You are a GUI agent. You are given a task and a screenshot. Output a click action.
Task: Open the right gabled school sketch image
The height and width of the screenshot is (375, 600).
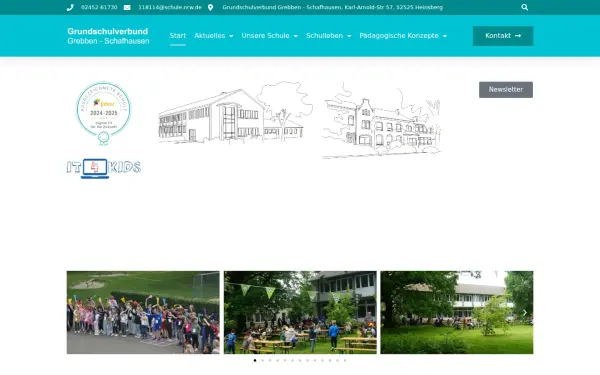click(x=382, y=120)
